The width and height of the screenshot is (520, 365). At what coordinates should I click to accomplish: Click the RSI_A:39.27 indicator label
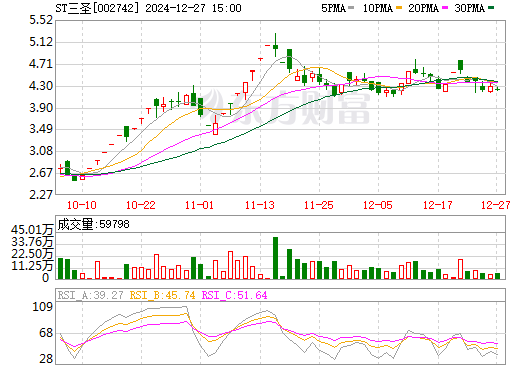click(x=90, y=295)
